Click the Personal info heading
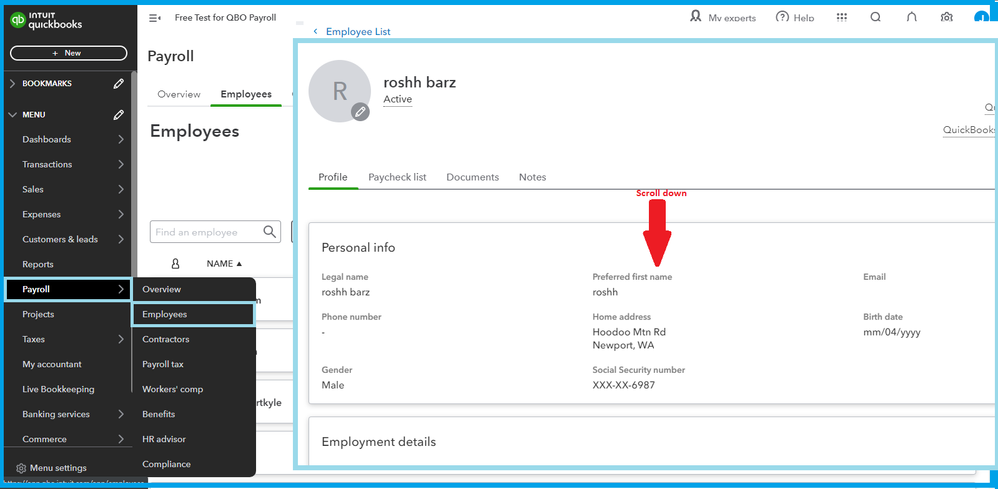This screenshot has width=998, height=489. pos(358,247)
